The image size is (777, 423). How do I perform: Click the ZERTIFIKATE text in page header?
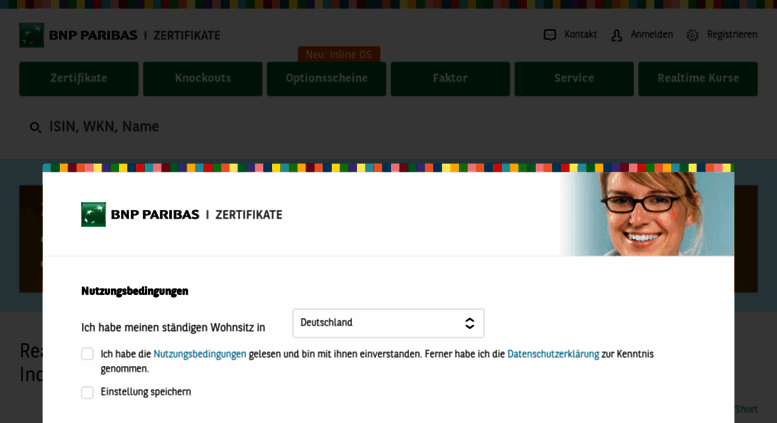click(187, 36)
